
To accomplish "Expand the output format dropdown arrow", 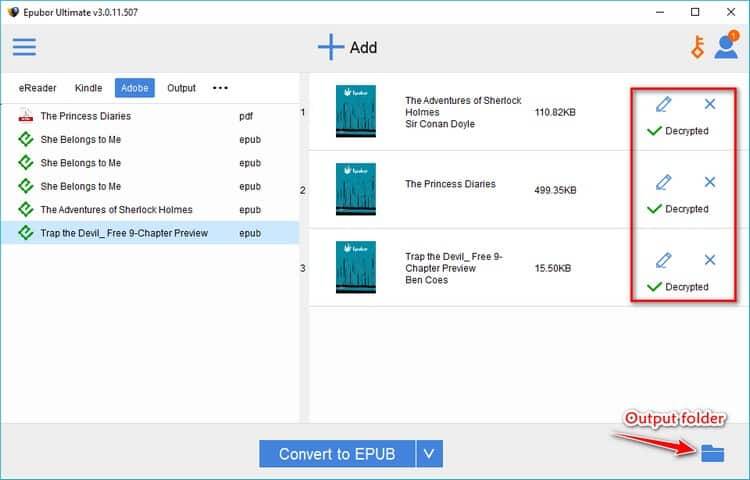I will (x=430, y=454).
